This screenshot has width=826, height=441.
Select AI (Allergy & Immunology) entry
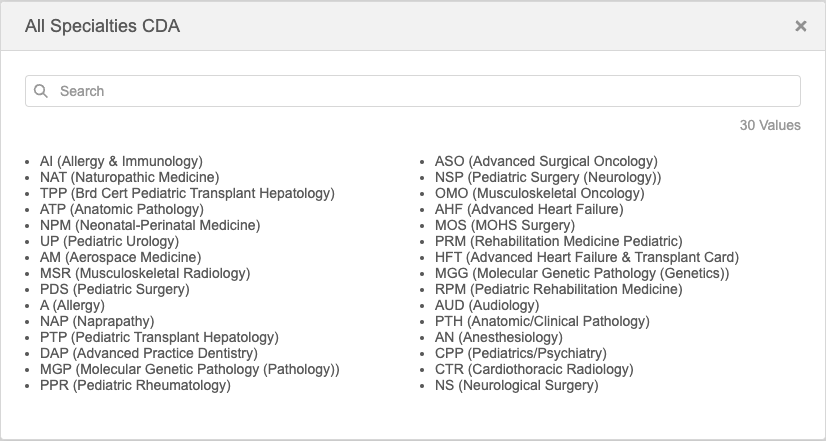pyautogui.click(x=121, y=161)
